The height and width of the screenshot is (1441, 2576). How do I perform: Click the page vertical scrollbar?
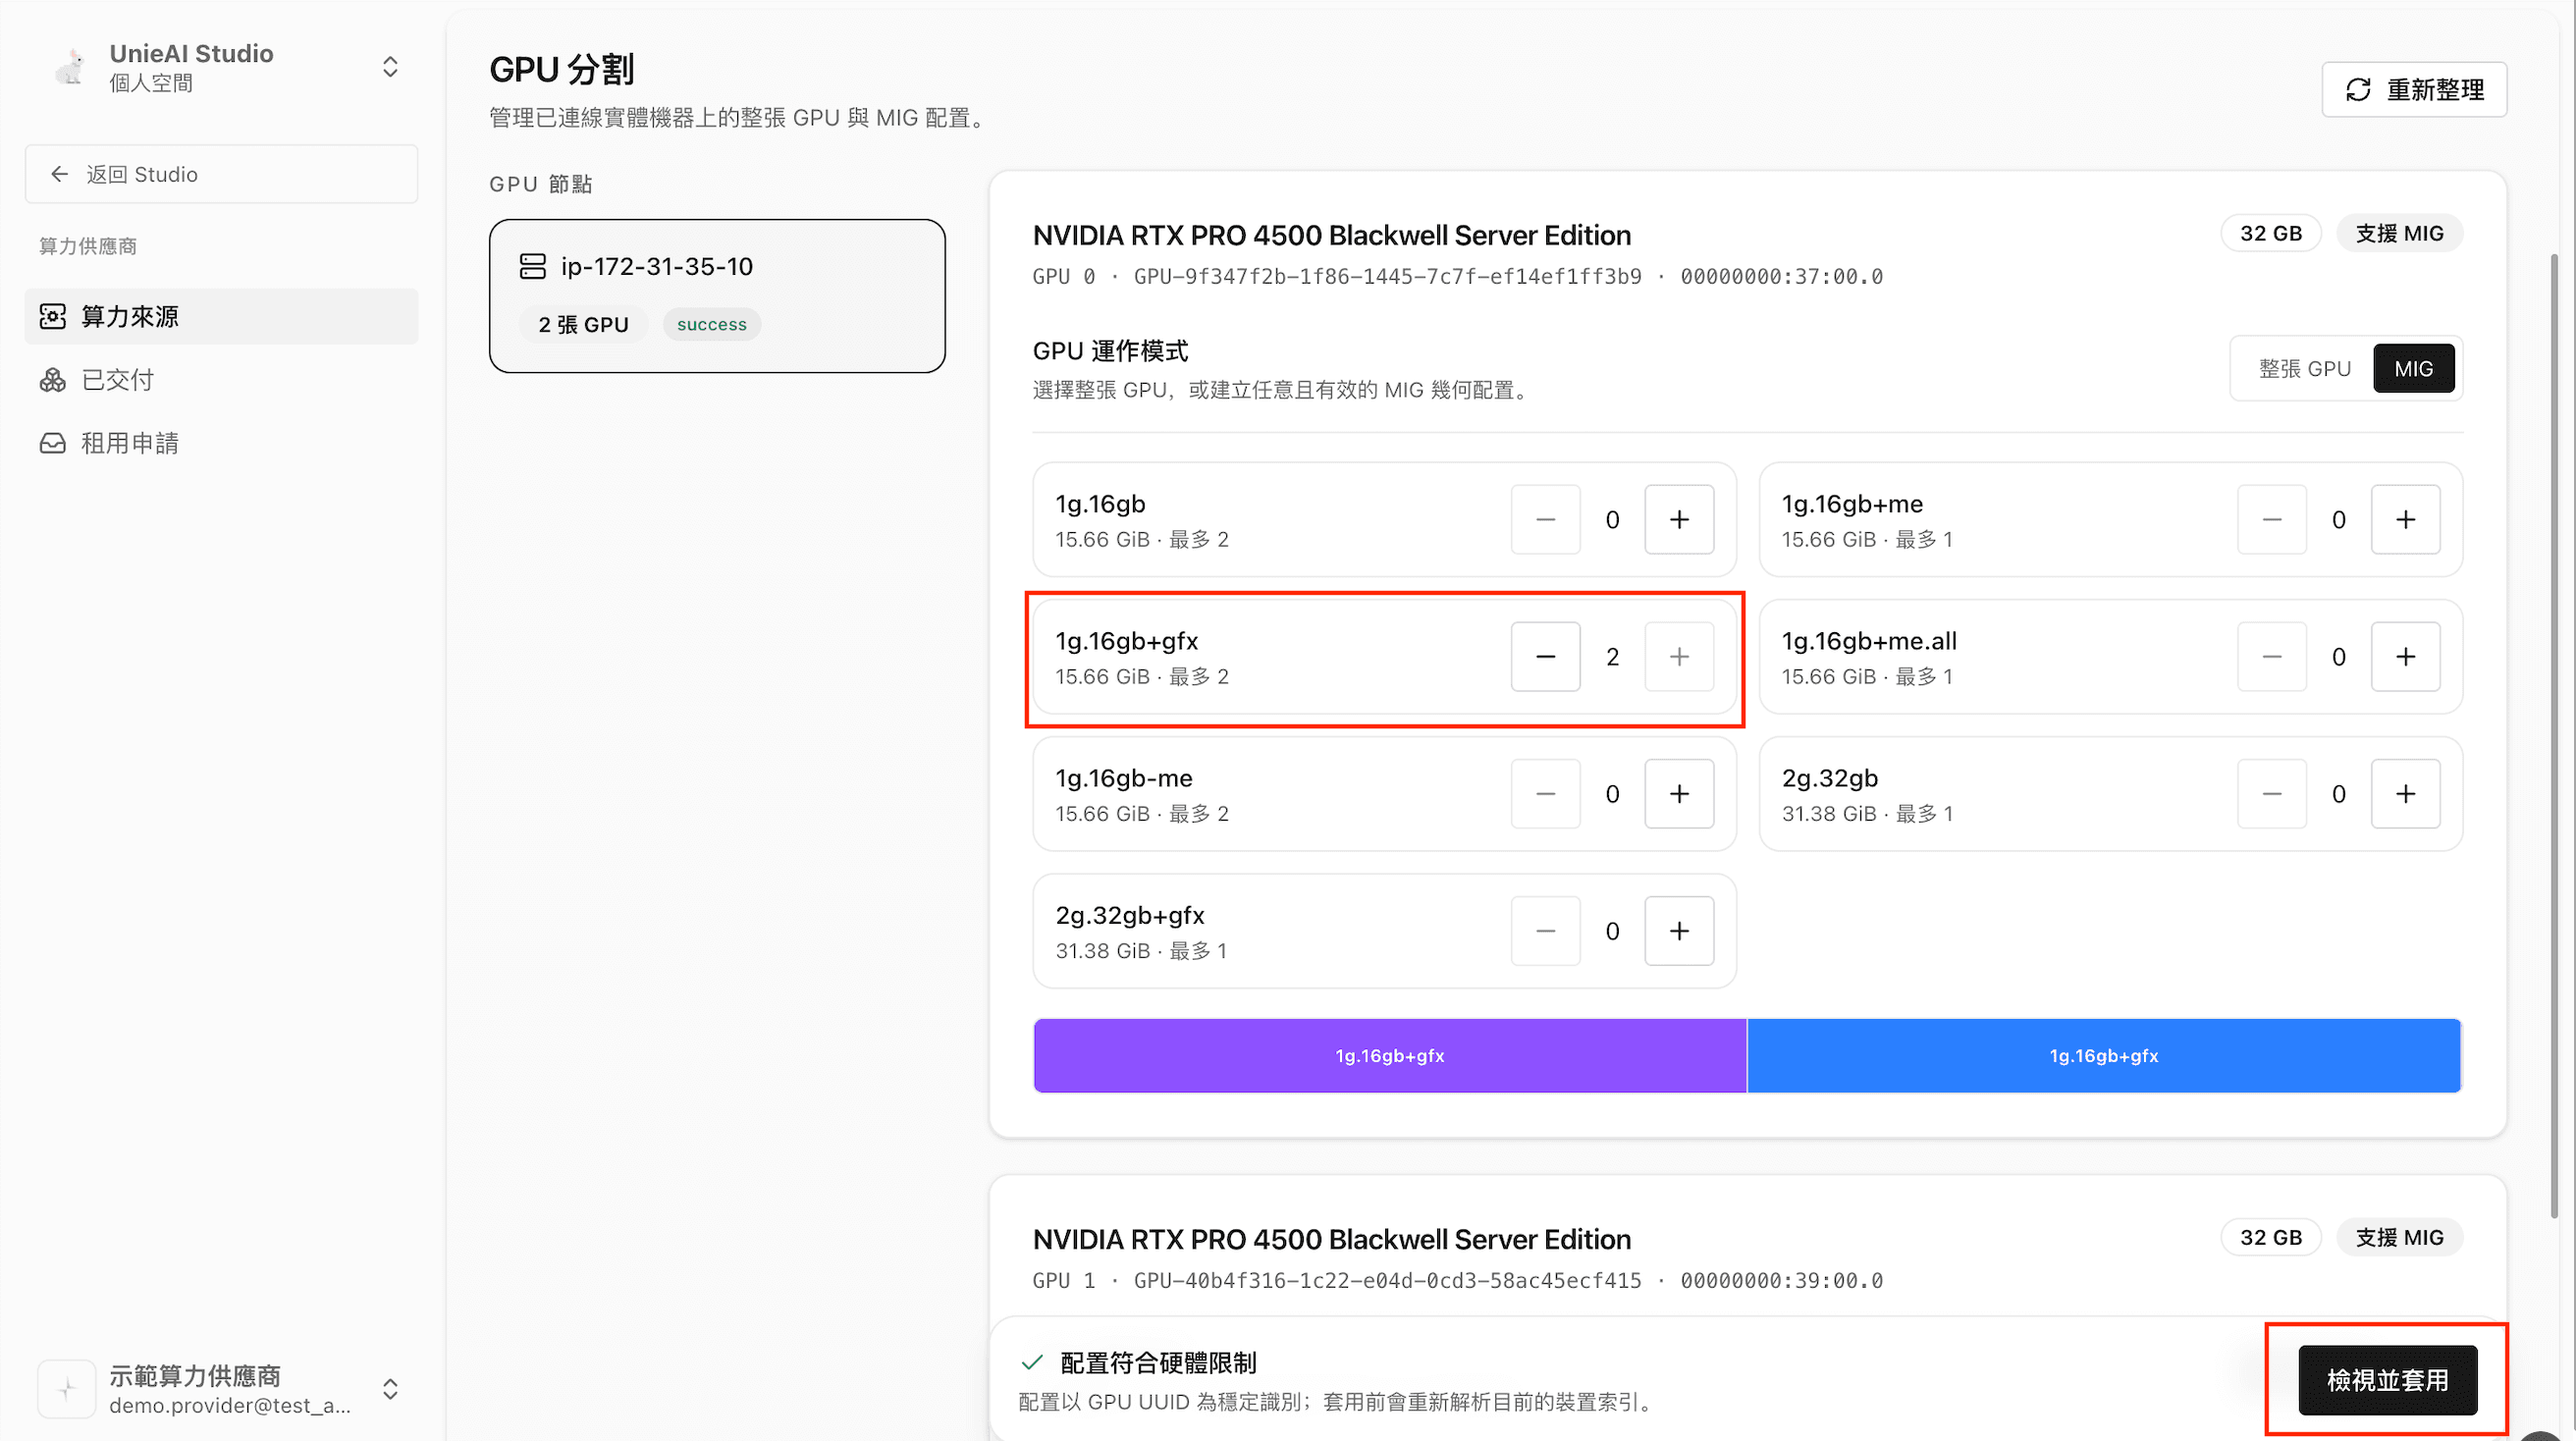click(x=2554, y=735)
